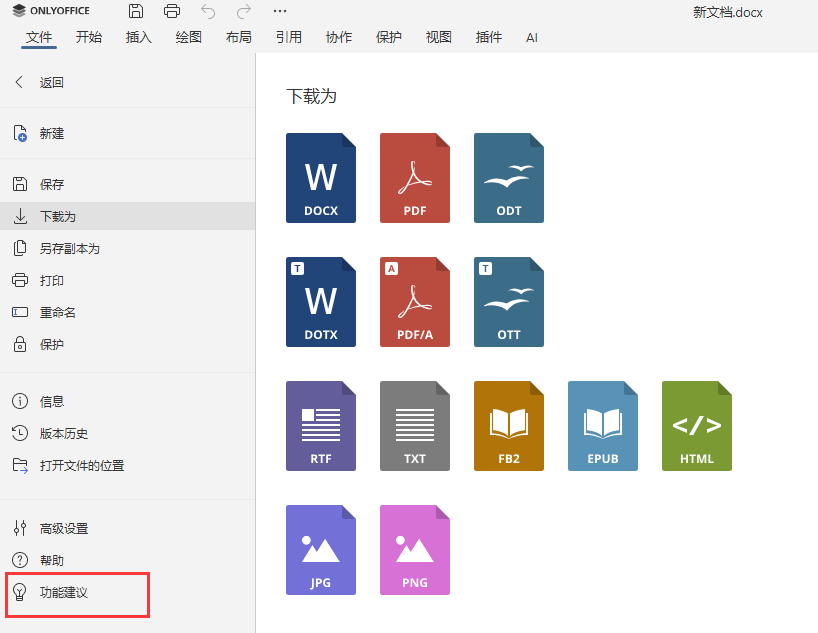This screenshot has width=818, height=633.
Task: Open the 绘图 tab
Action: point(189,37)
